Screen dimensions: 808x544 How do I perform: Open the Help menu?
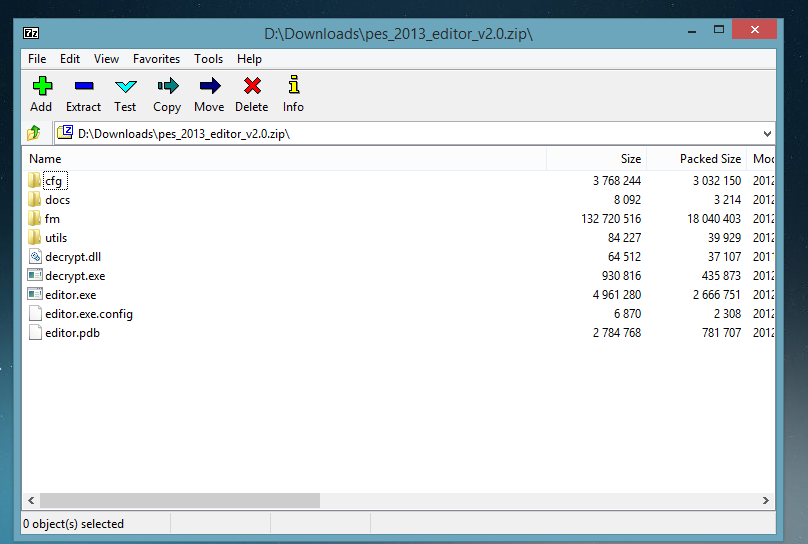tap(249, 59)
